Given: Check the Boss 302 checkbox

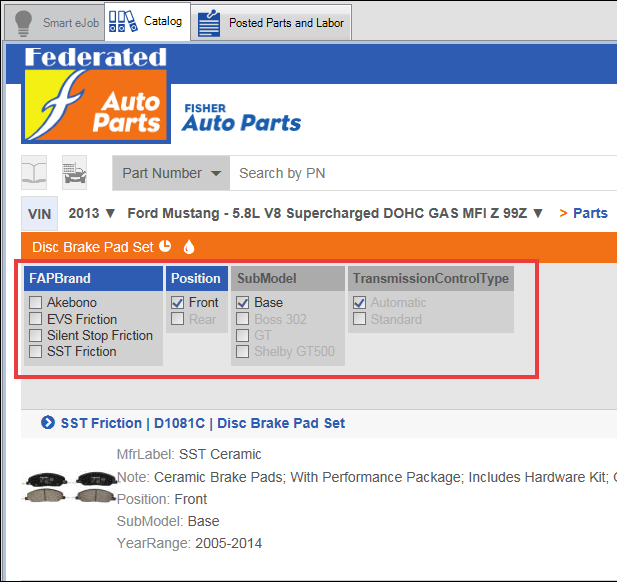Looking at the screenshot, I should click(242, 319).
